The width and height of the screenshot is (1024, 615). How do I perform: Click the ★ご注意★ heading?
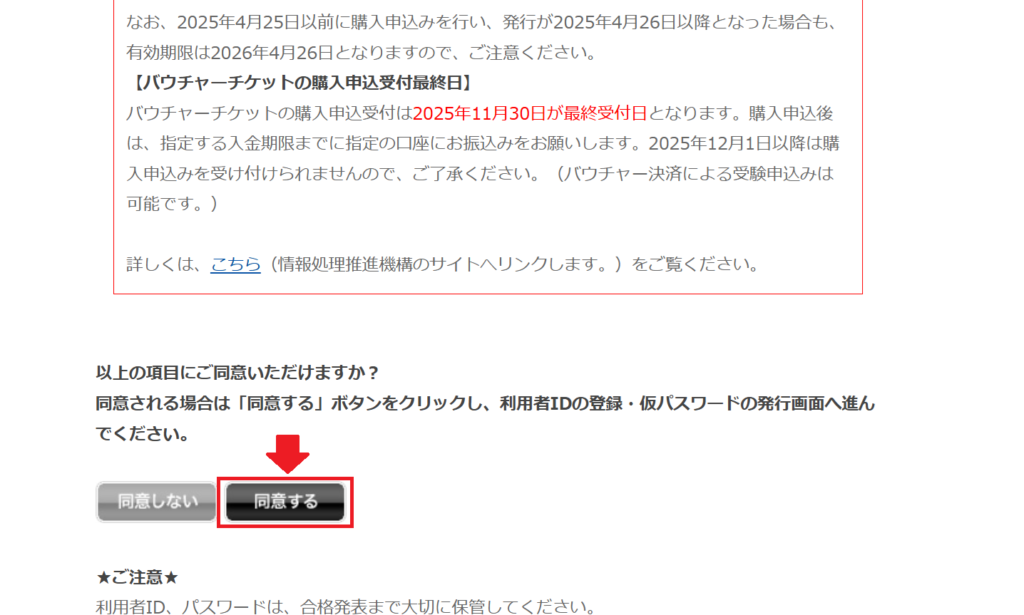[x=137, y=576]
